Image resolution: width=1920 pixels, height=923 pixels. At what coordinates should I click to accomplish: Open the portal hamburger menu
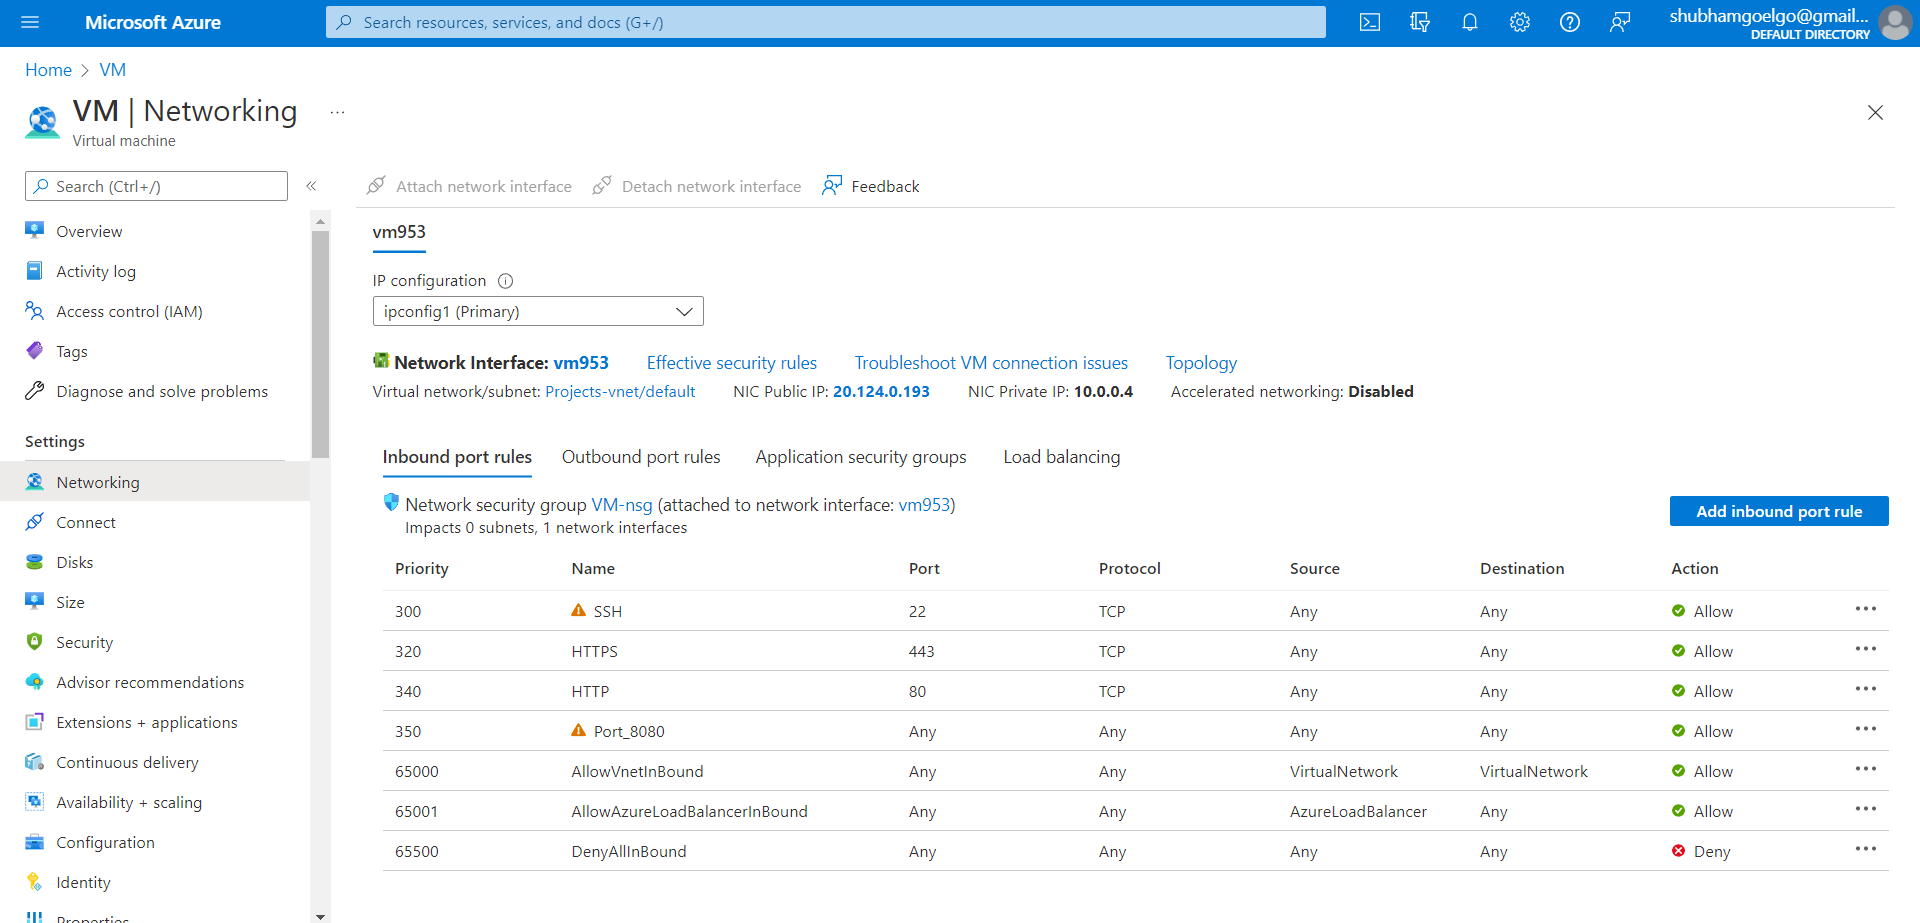[30, 22]
